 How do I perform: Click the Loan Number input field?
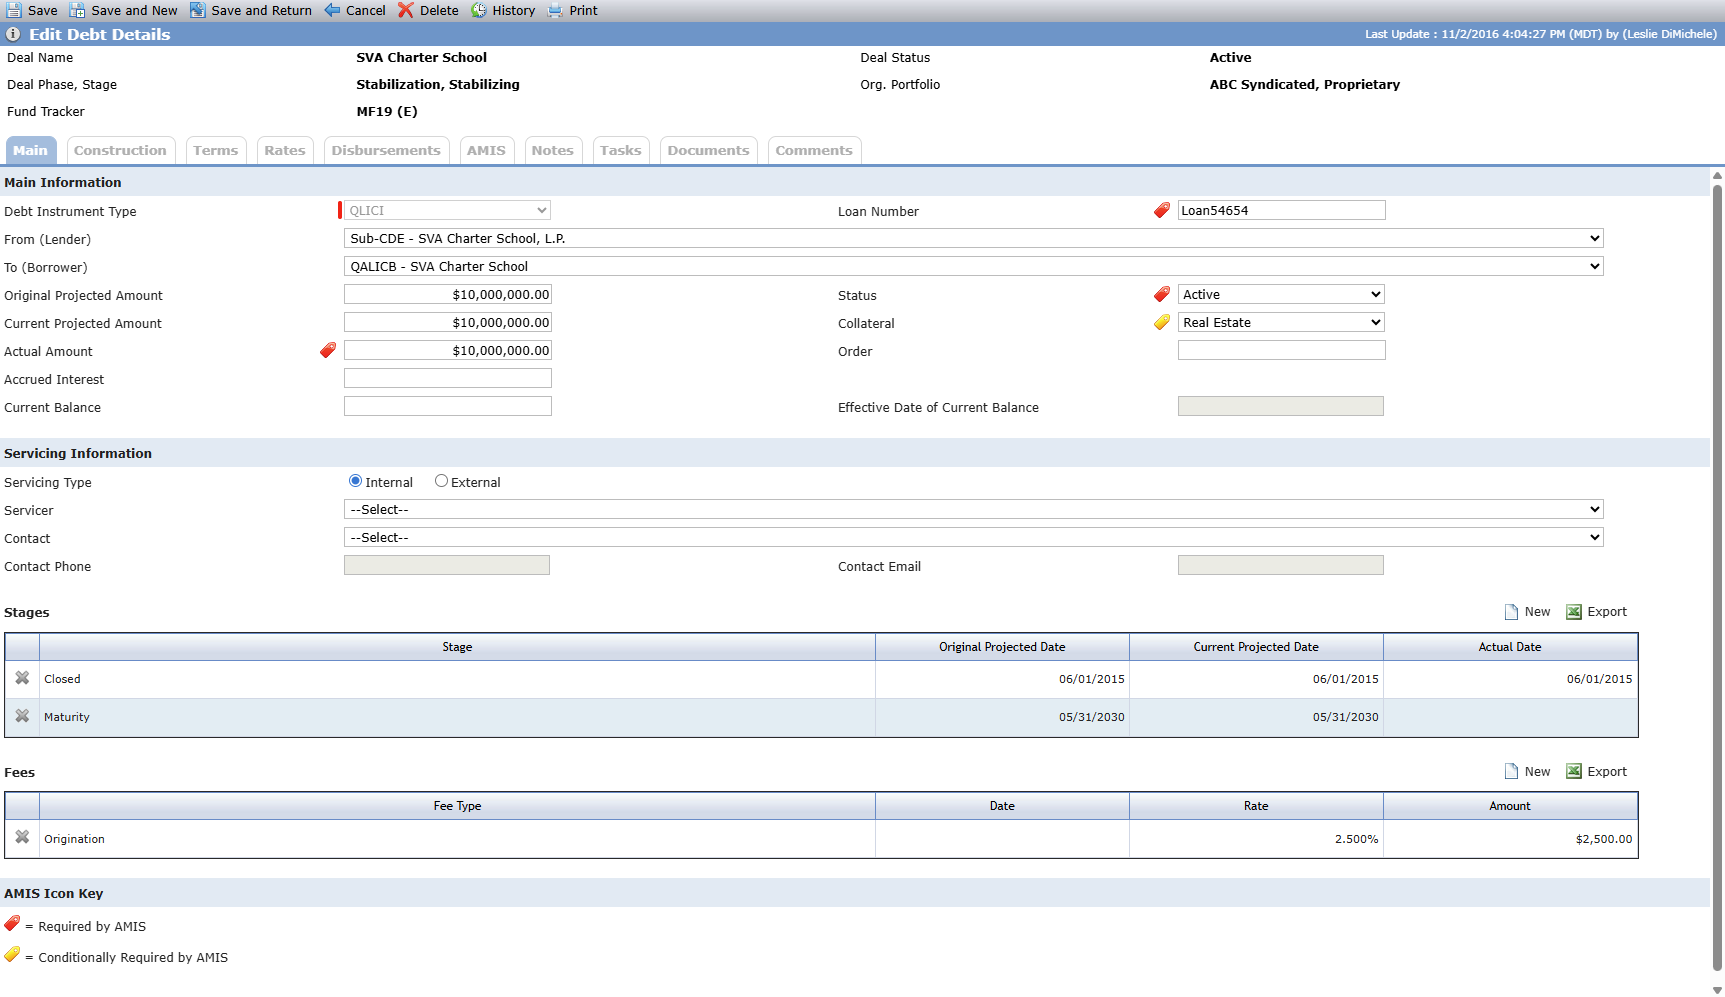click(x=1281, y=210)
